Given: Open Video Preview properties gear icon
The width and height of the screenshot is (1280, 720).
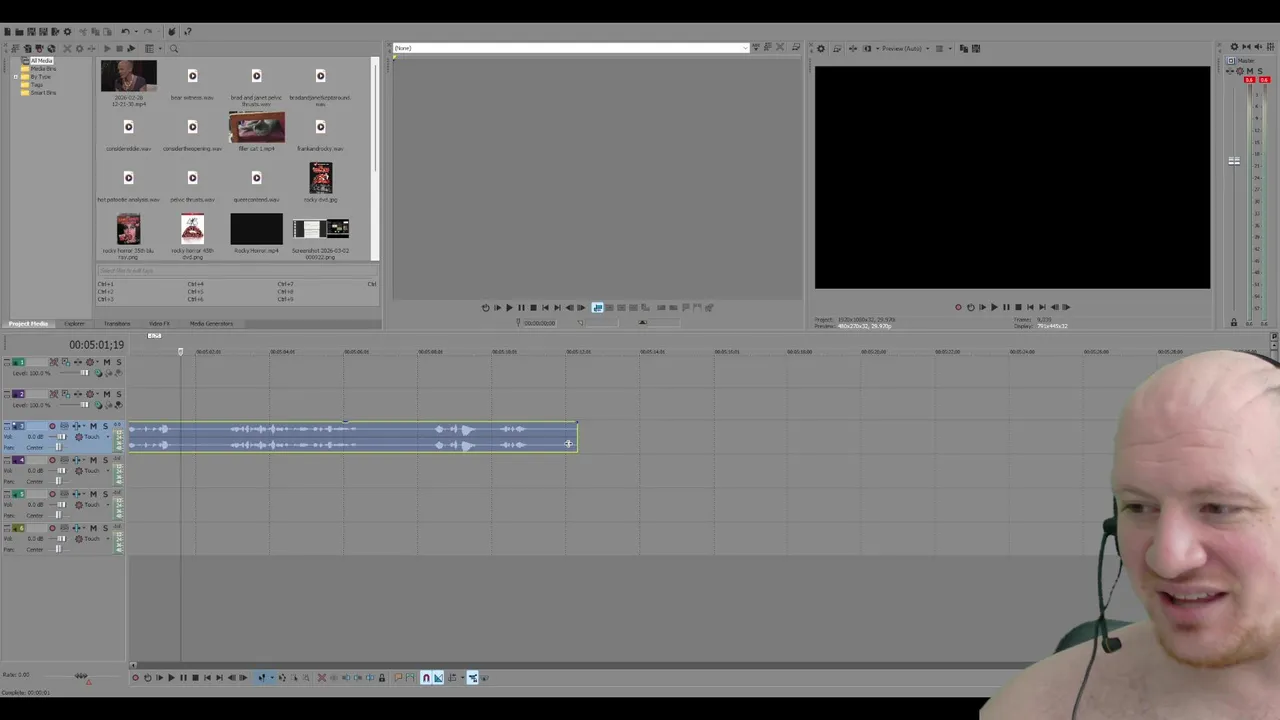Looking at the screenshot, I should (x=821, y=48).
